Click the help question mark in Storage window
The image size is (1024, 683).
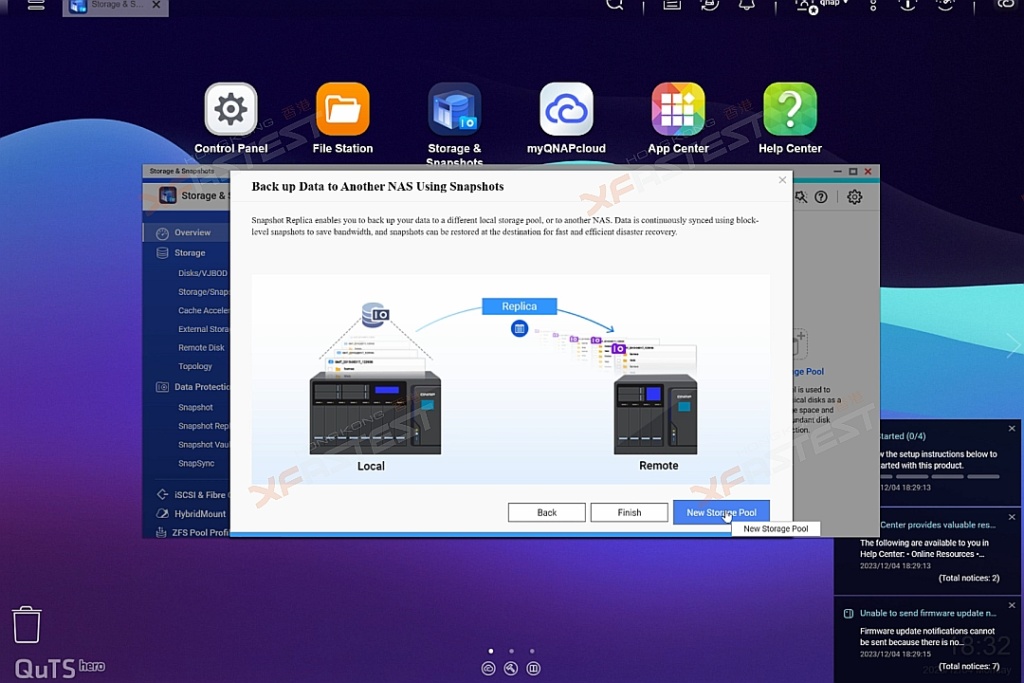tap(821, 197)
